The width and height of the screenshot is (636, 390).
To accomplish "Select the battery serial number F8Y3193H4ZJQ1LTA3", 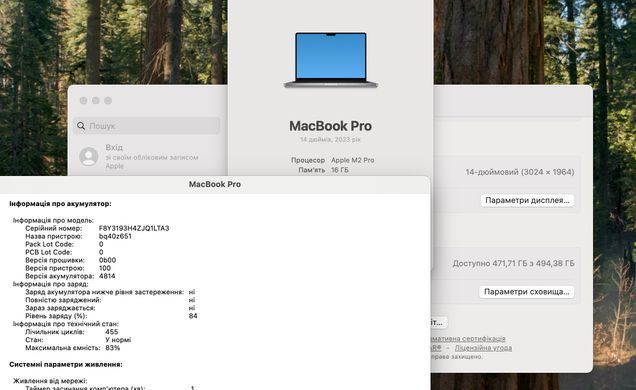I will pos(134,228).
